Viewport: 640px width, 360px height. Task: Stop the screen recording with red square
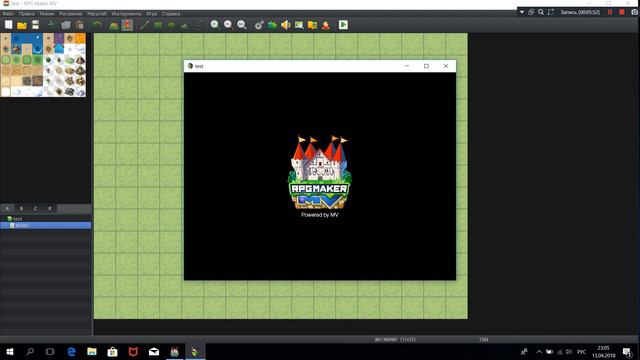(x=622, y=12)
